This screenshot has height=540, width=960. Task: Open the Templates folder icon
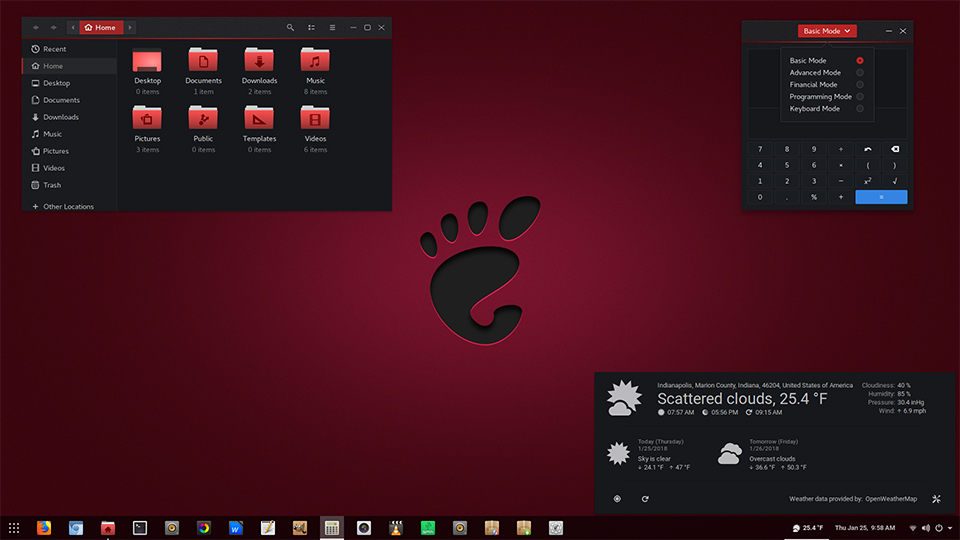coord(259,118)
